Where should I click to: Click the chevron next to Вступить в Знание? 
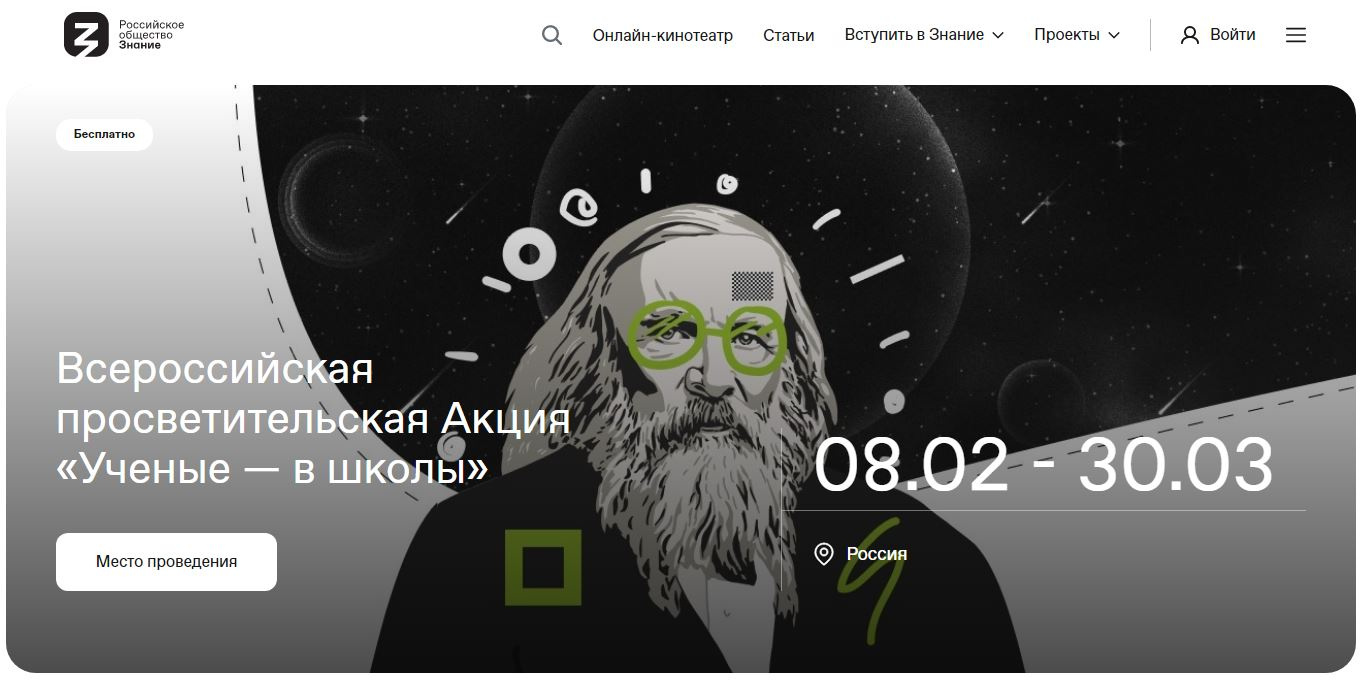[997, 35]
